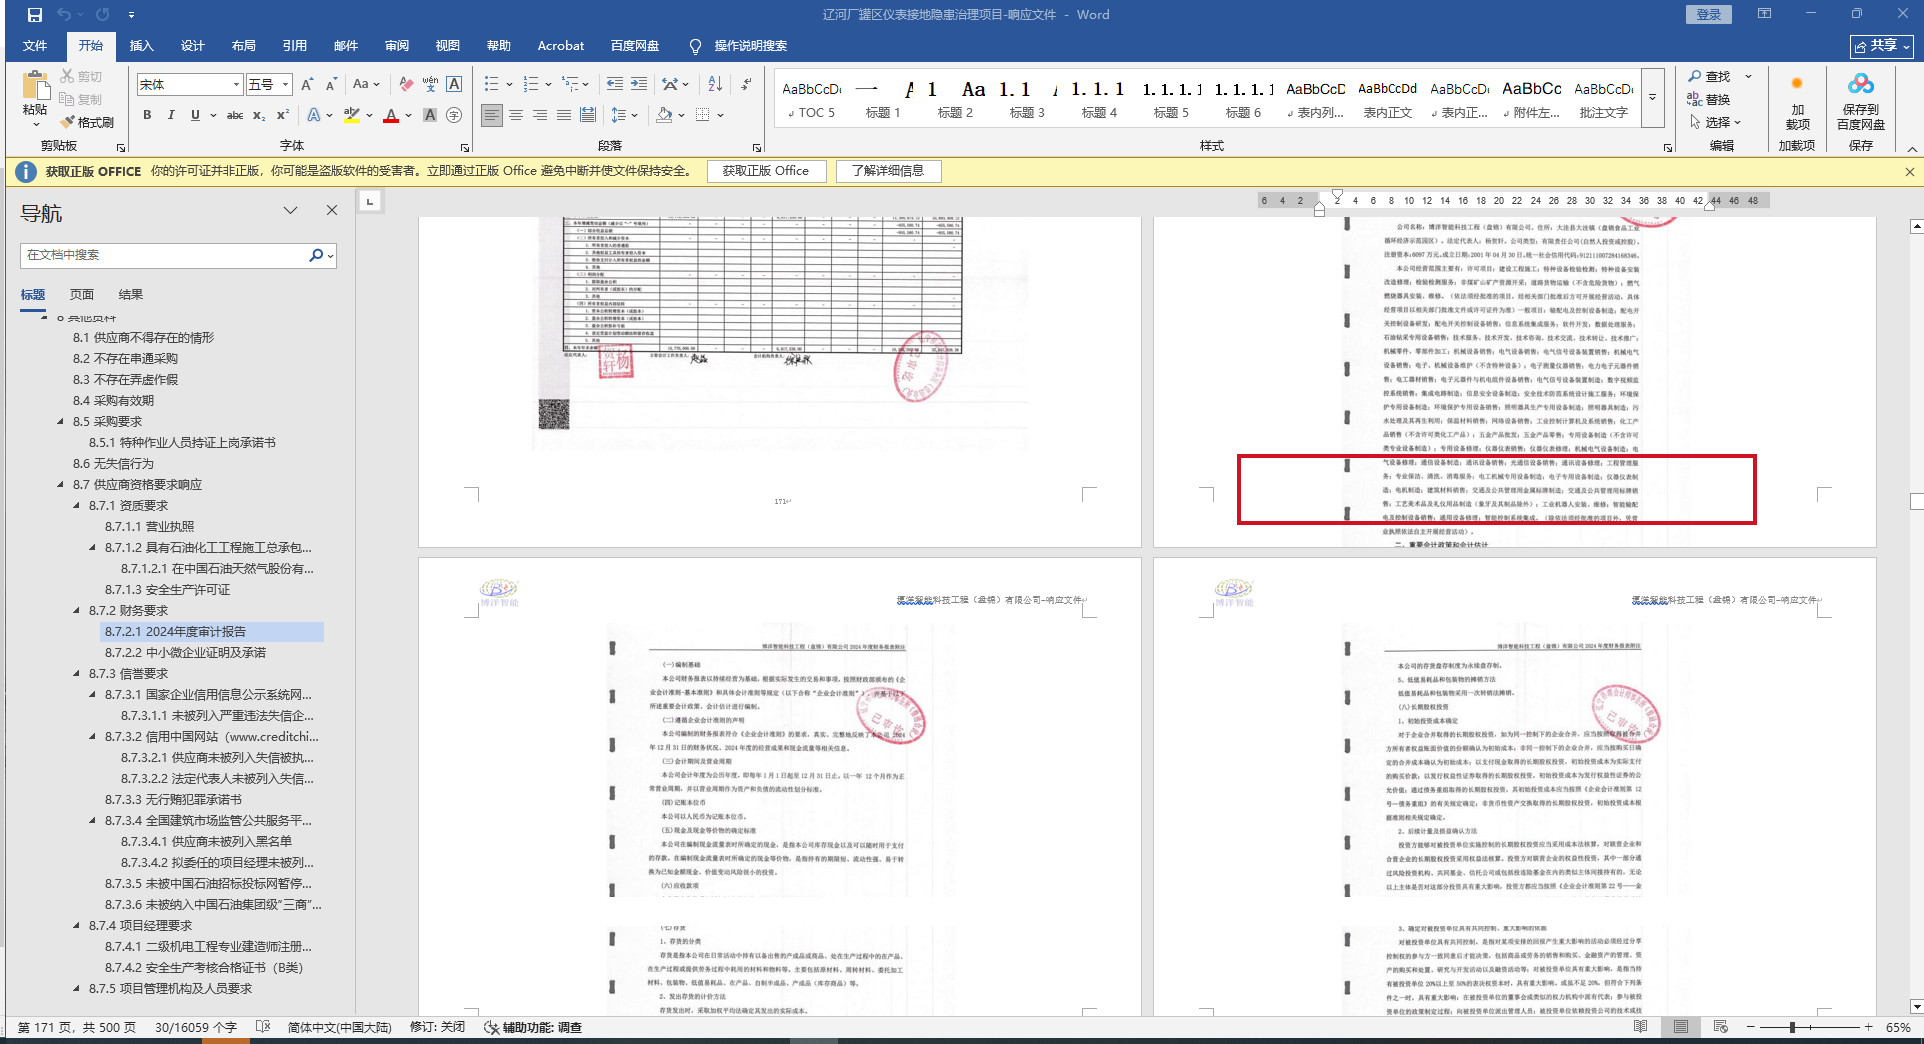The height and width of the screenshot is (1044, 1924).
Task: Collapse the 8.5 采购要求 heading
Action: click(x=61, y=422)
